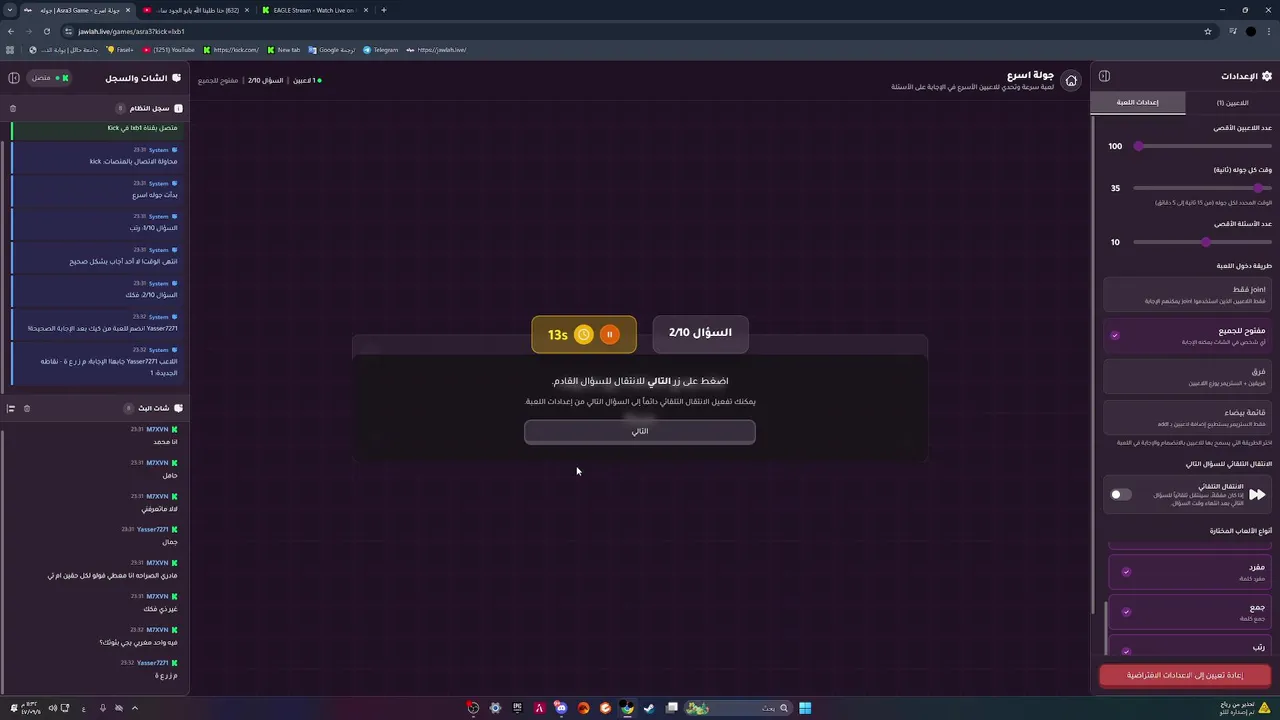Click the gear icon next to الإعدادات
This screenshot has height=720, width=1280.
pyautogui.click(x=1267, y=76)
